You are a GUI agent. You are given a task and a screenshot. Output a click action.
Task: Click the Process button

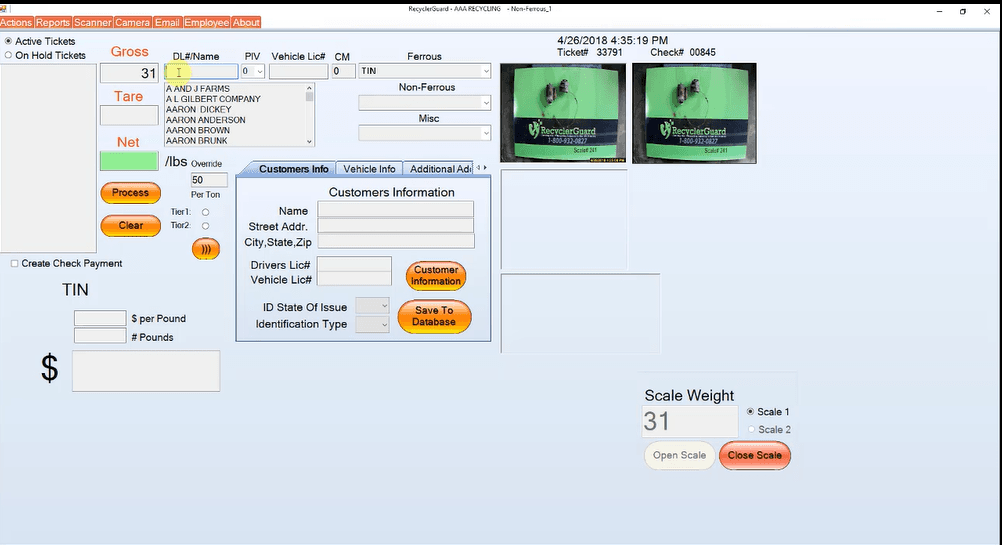130,192
